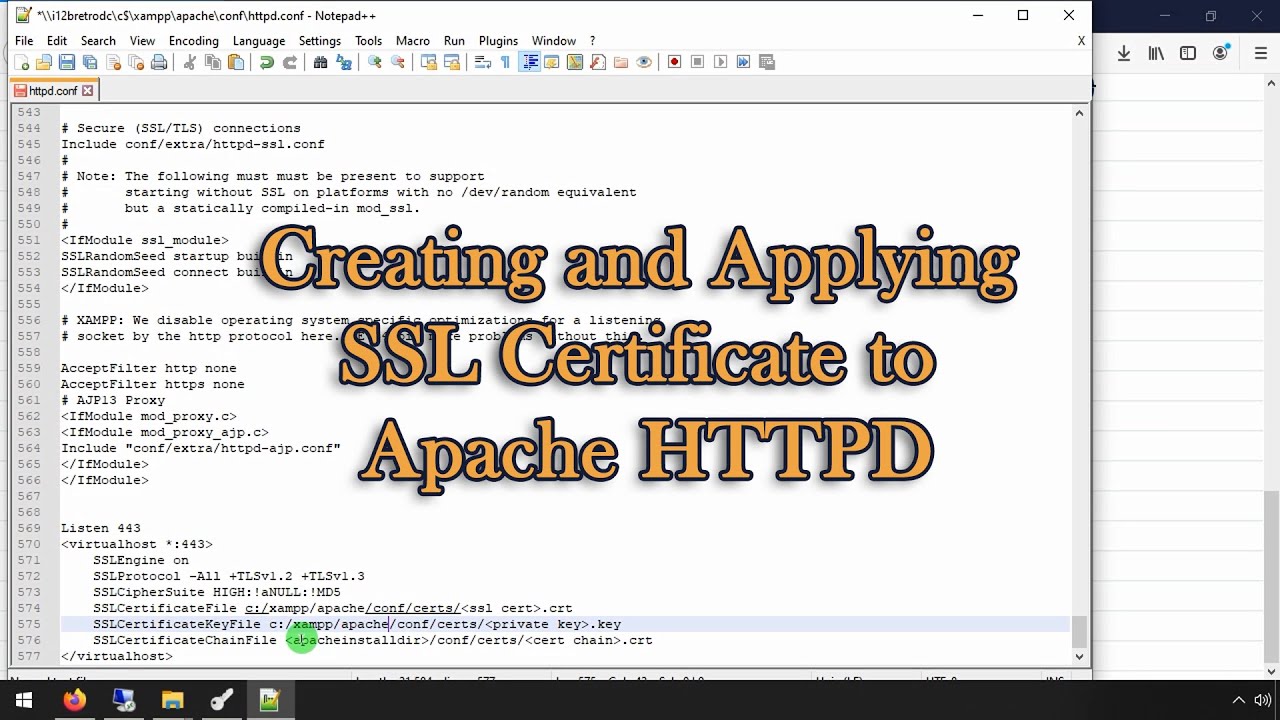Run macro multiple times icon
Image resolution: width=1280 pixels, height=720 pixels.
(x=743, y=62)
